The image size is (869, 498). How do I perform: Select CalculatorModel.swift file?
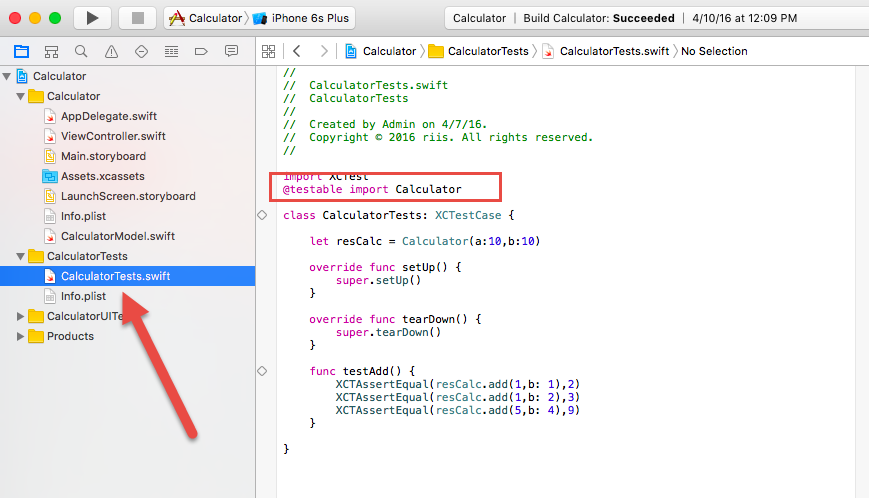tap(117, 236)
